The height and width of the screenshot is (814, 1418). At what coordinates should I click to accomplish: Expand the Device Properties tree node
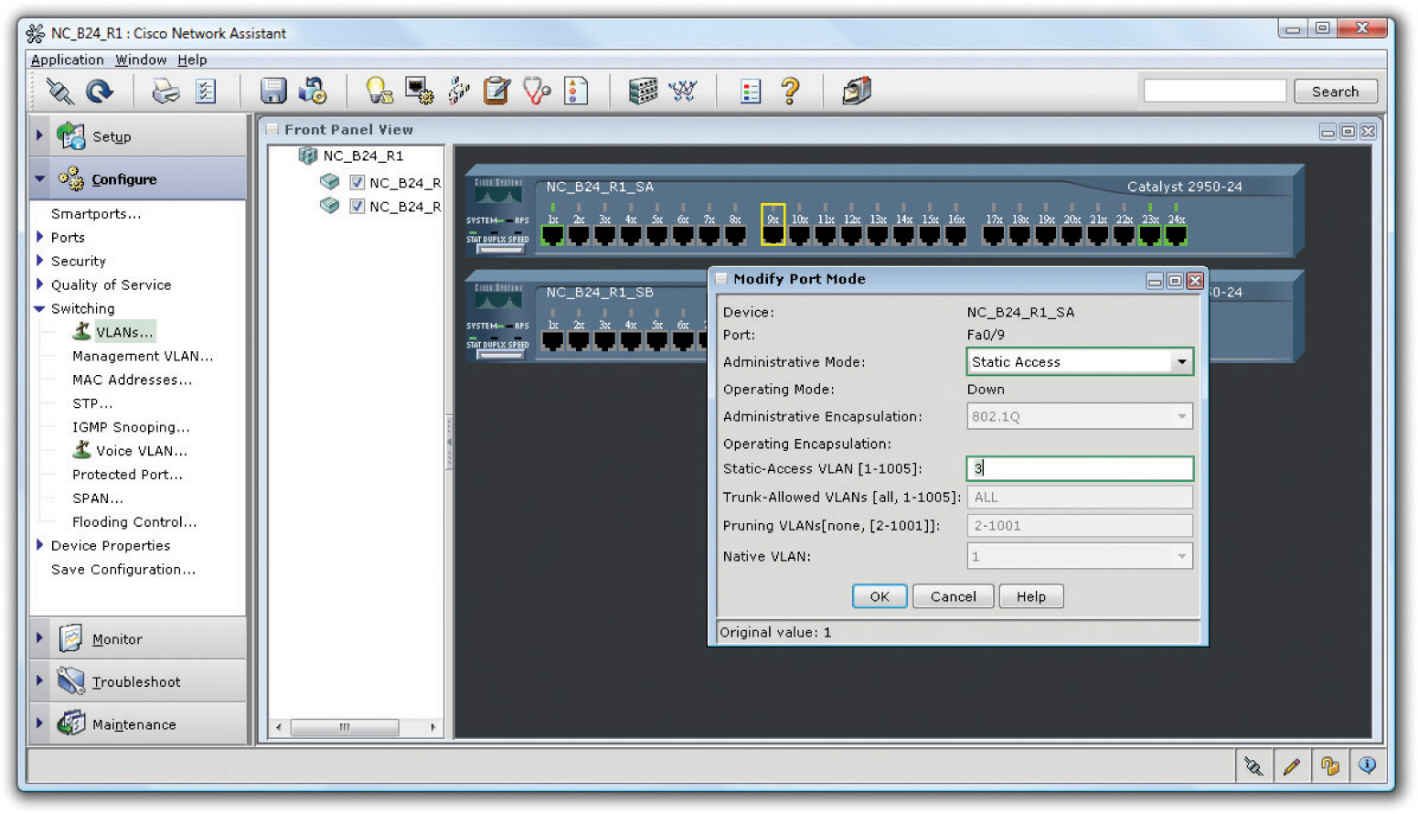[x=40, y=546]
